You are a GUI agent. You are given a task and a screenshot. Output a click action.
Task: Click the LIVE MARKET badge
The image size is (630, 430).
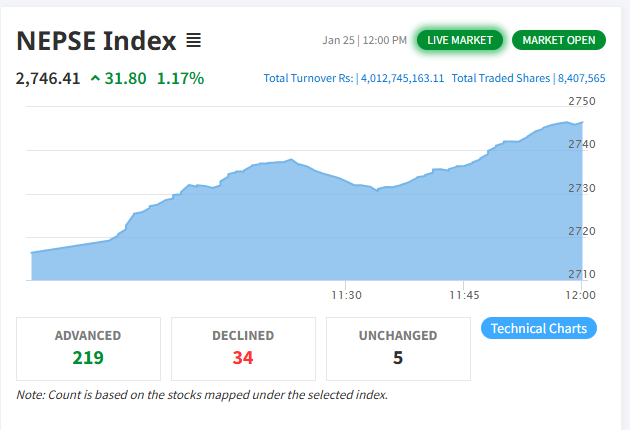(460, 40)
